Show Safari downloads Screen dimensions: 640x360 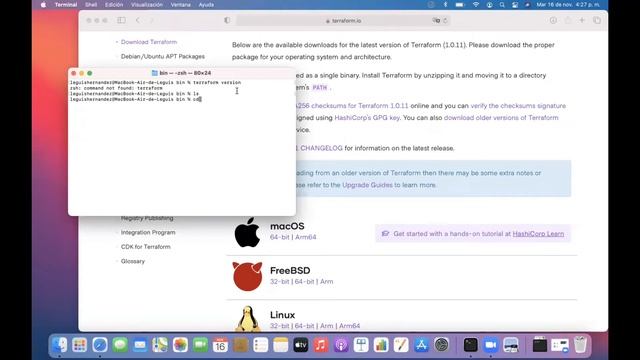tap(553, 20)
